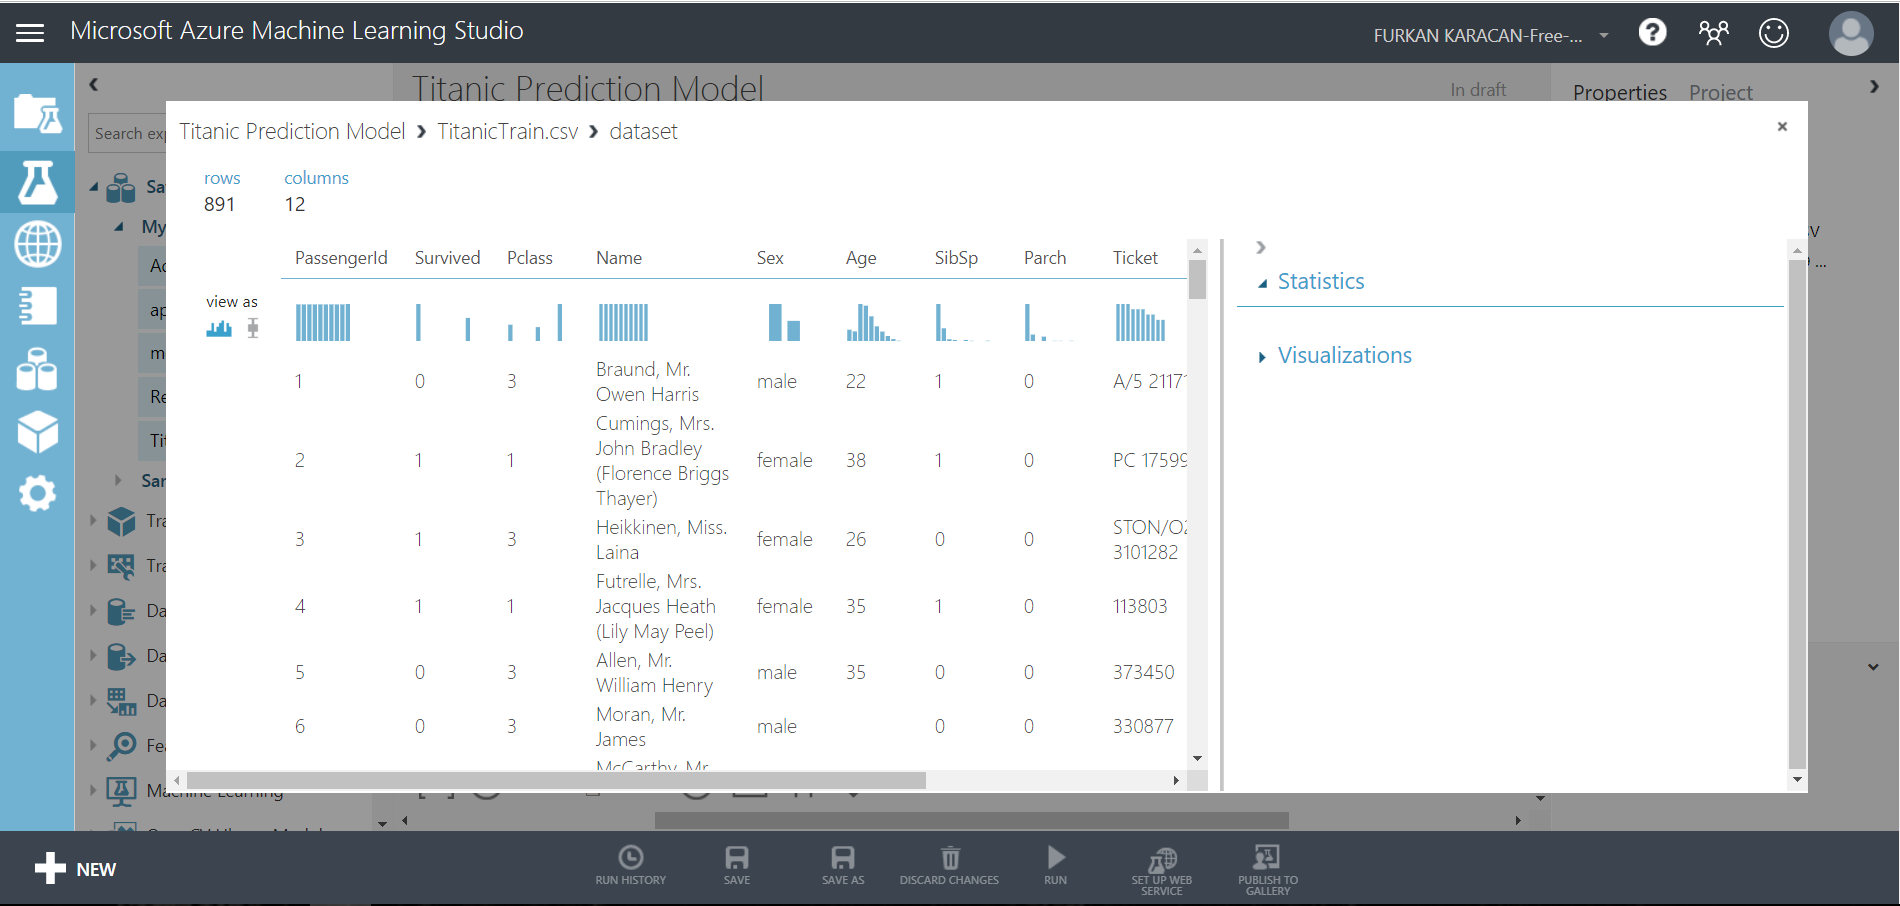This screenshot has width=1900, height=906.
Task: Collapse the Statistics section
Action: click(1263, 283)
